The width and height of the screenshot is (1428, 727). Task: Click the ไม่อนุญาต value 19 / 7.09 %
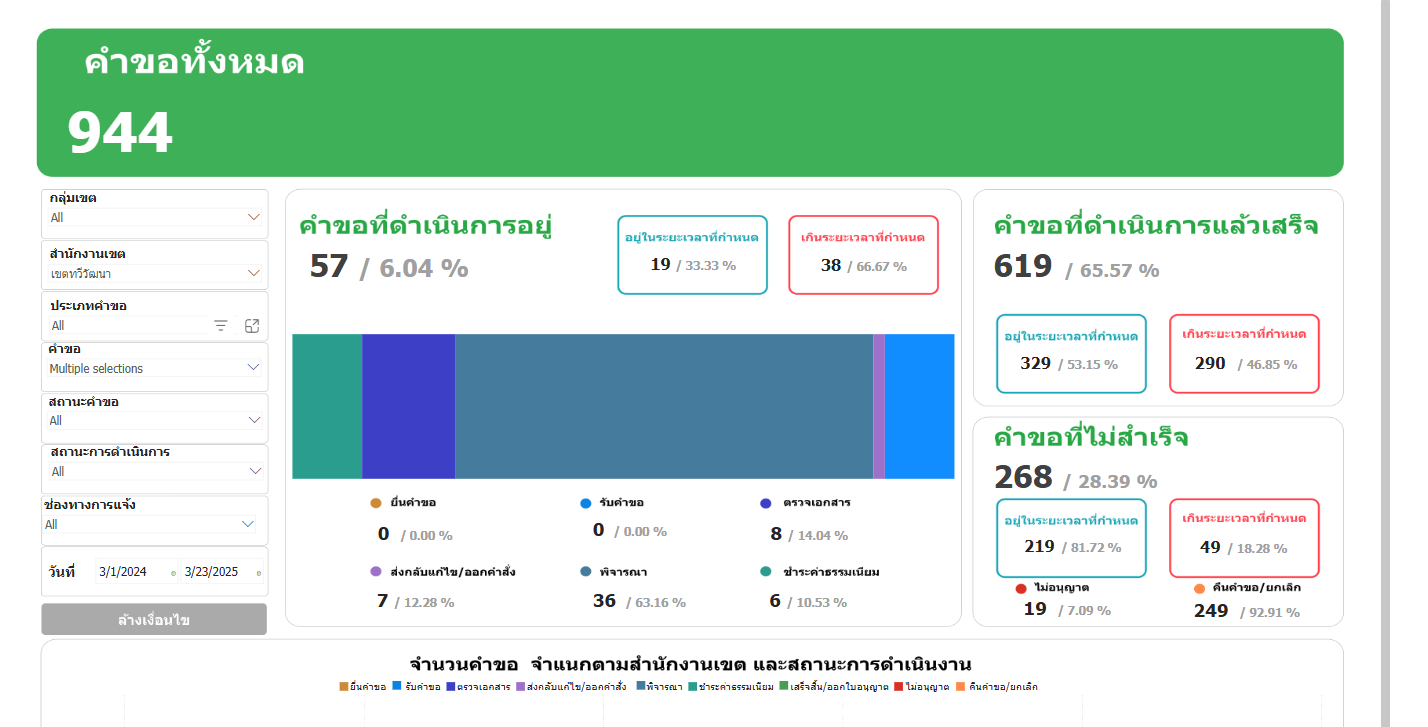pos(1067,609)
